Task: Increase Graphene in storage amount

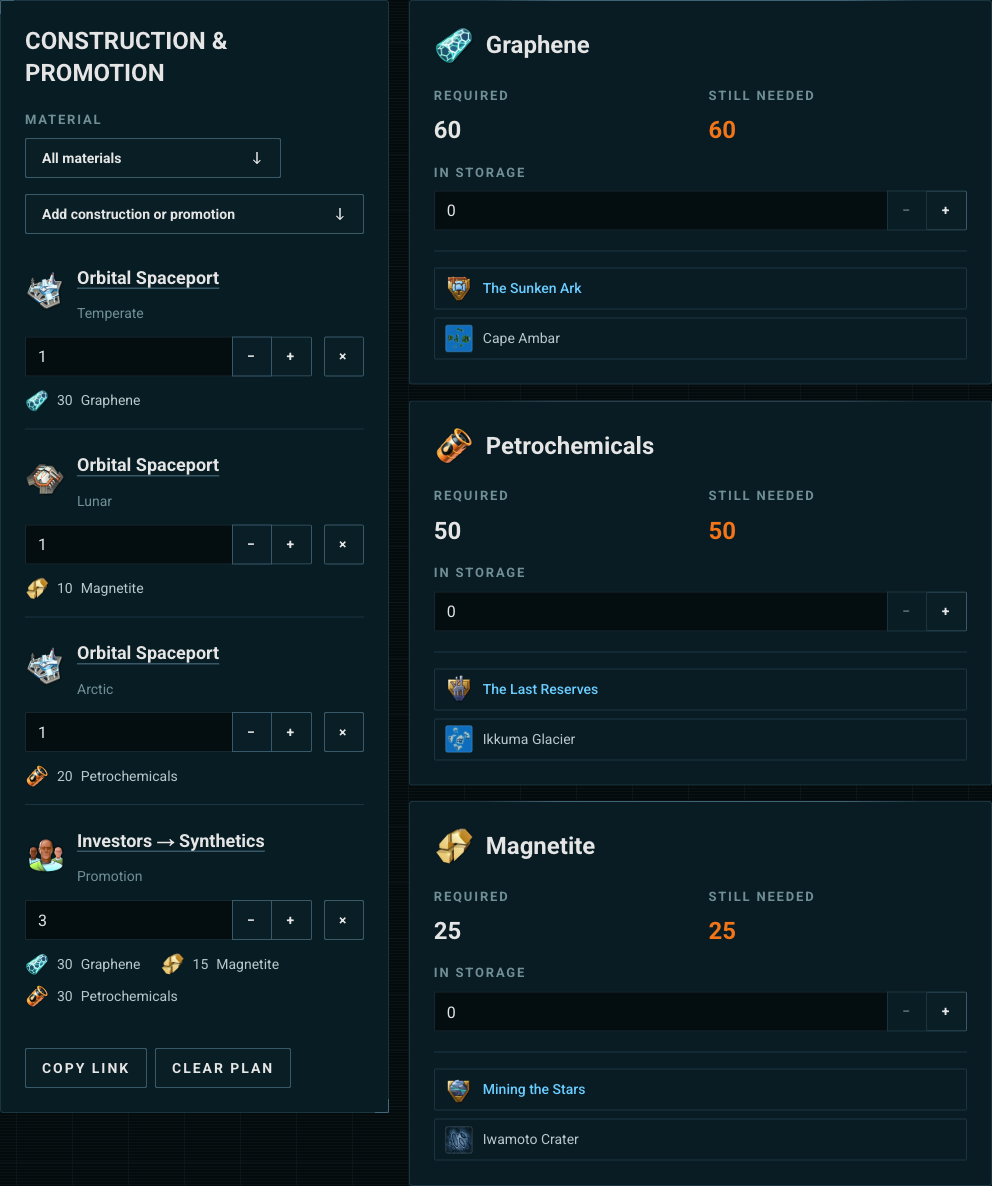Action: (946, 210)
